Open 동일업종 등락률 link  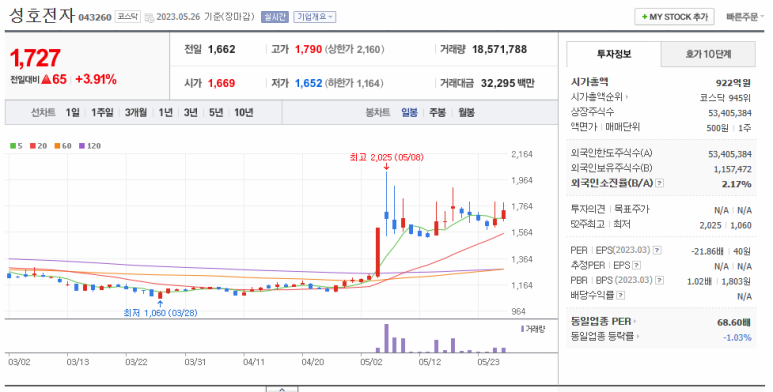[605, 337]
